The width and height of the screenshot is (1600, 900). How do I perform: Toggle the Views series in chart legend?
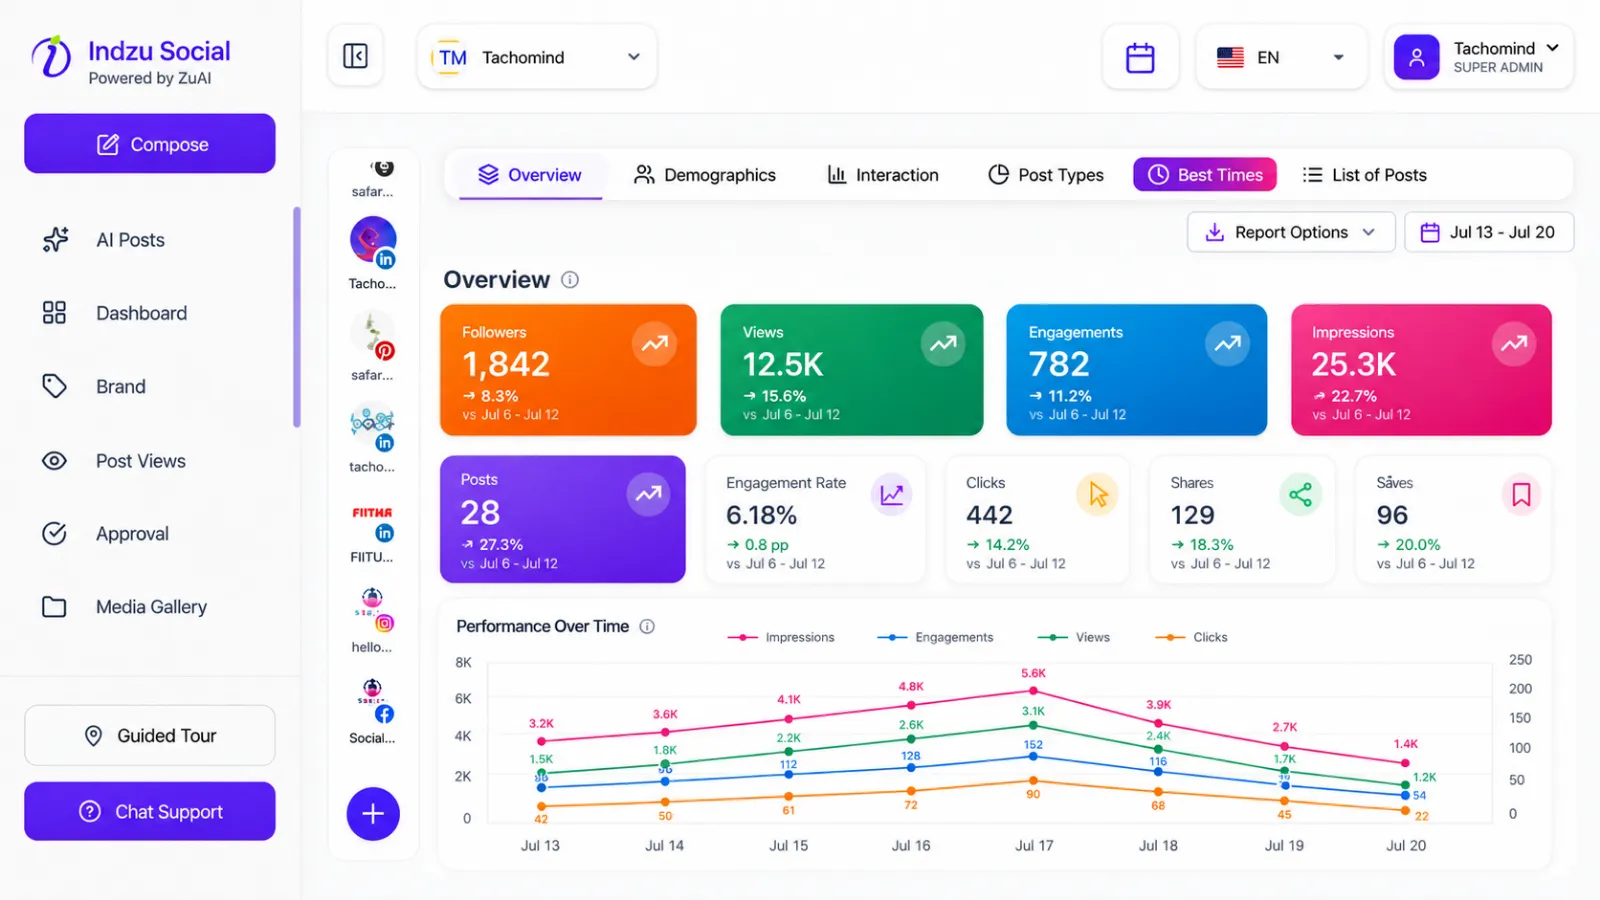coord(1074,637)
